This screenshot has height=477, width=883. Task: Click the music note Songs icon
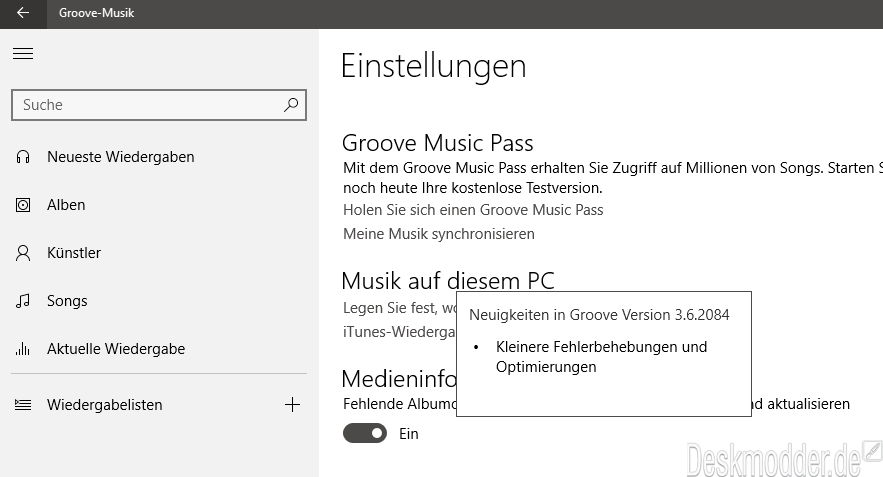tap(23, 301)
